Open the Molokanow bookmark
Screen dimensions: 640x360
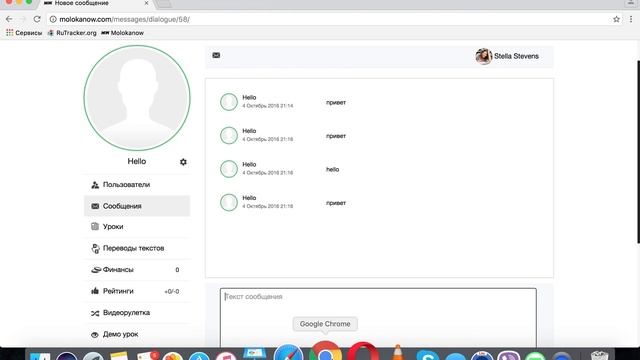(122, 33)
